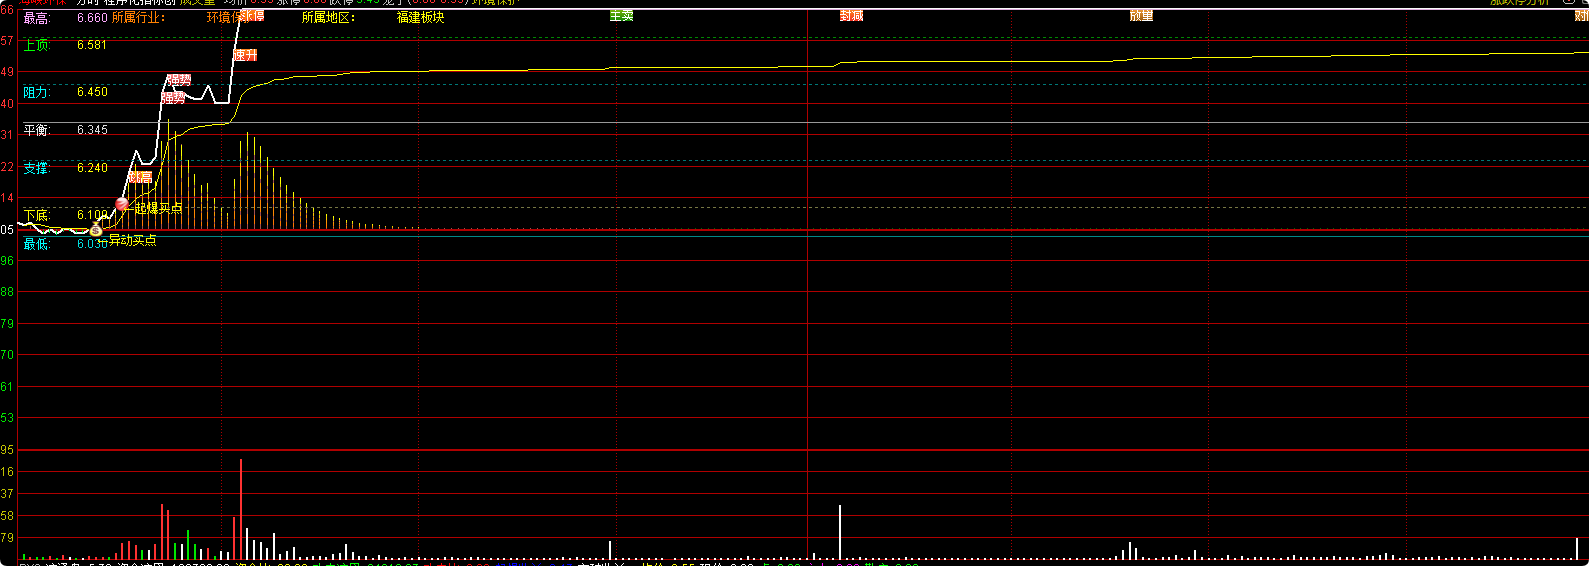Click the 涨停 marker at chart top
This screenshot has width=1589, height=566.
tap(252, 16)
